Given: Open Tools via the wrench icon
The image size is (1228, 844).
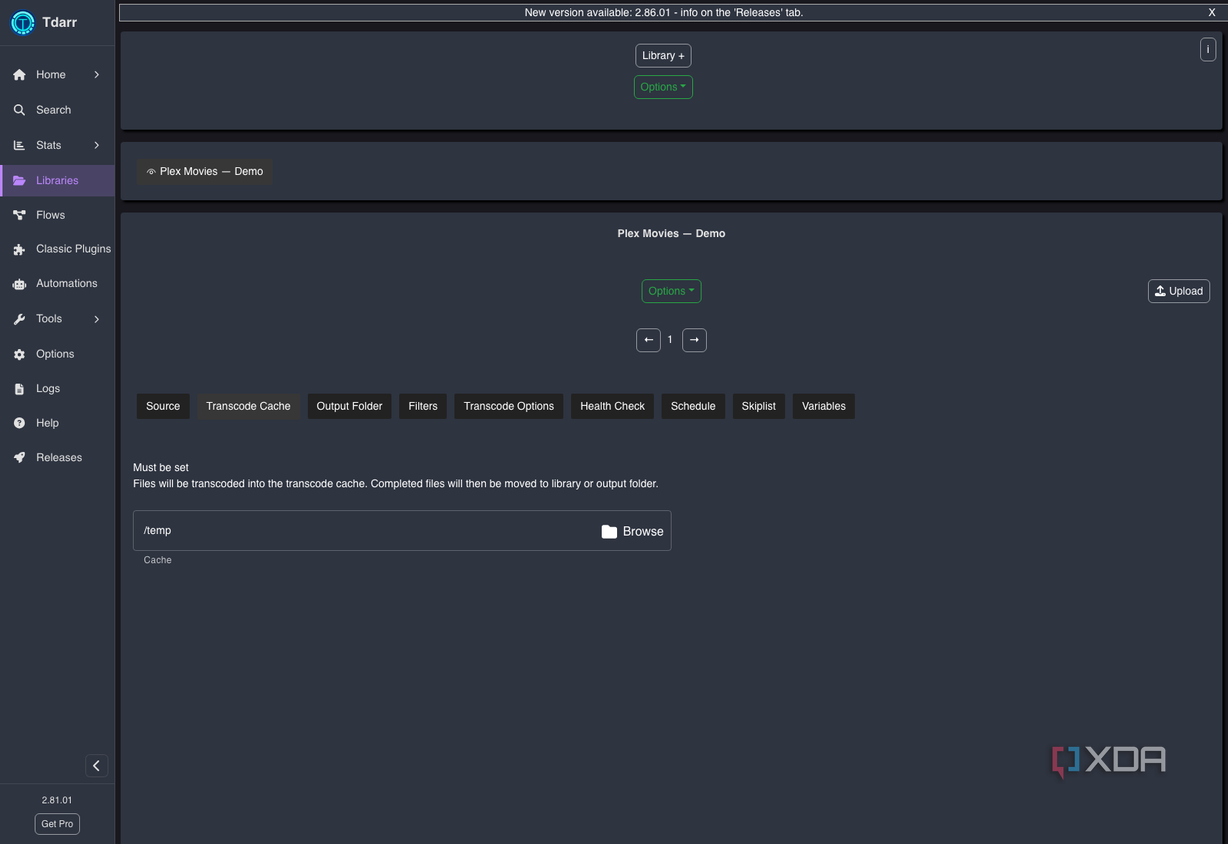Looking at the screenshot, I should [x=19, y=319].
